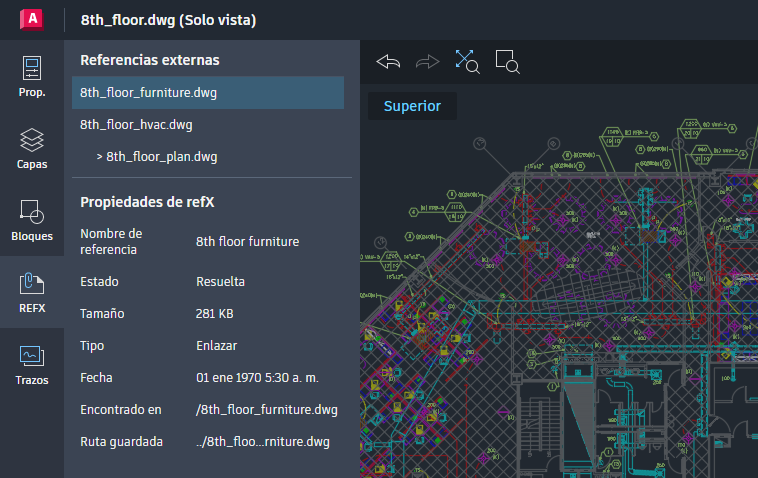Image resolution: width=758 pixels, height=478 pixels.
Task: Click the 'Estado' property label
Action: [x=99, y=281]
